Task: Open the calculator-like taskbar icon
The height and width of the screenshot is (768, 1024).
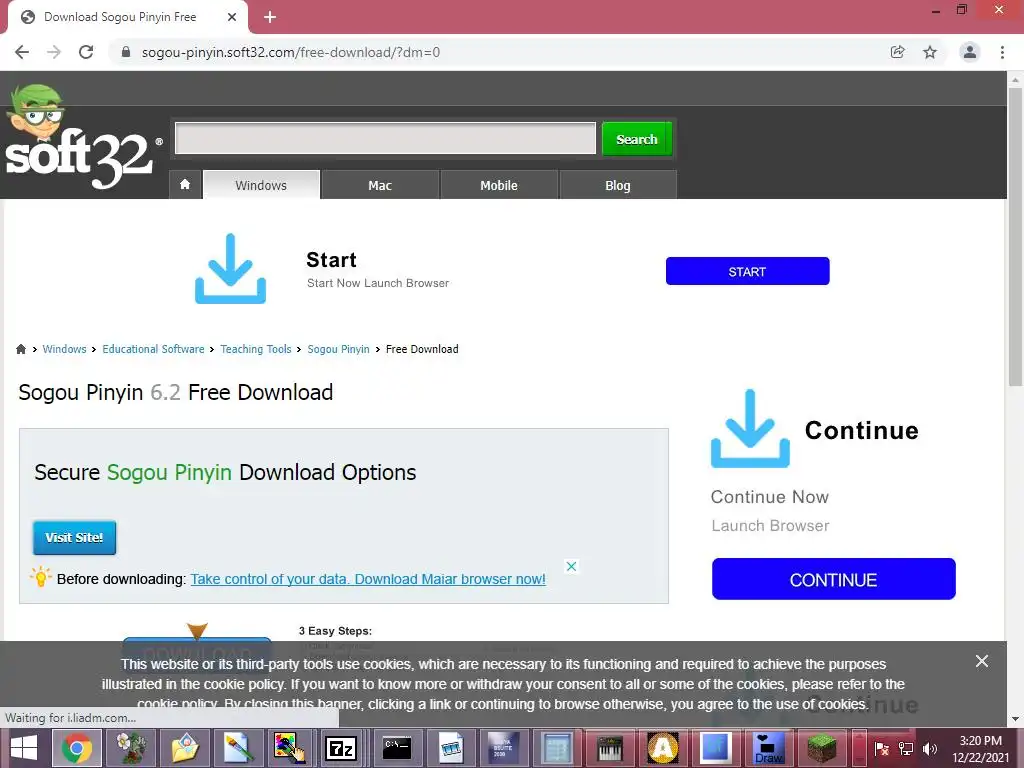Action: [557, 748]
